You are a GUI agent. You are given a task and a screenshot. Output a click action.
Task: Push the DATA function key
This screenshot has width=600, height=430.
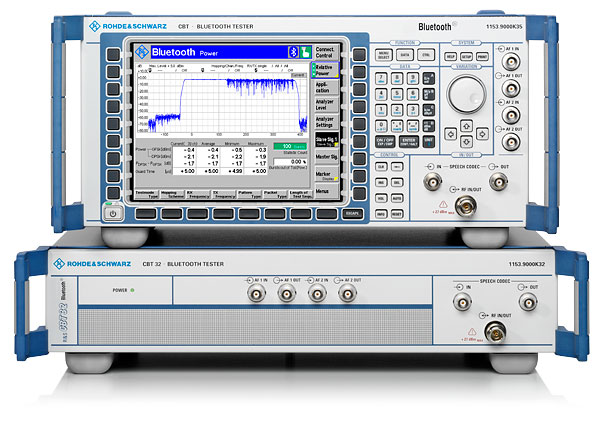coord(405,55)
